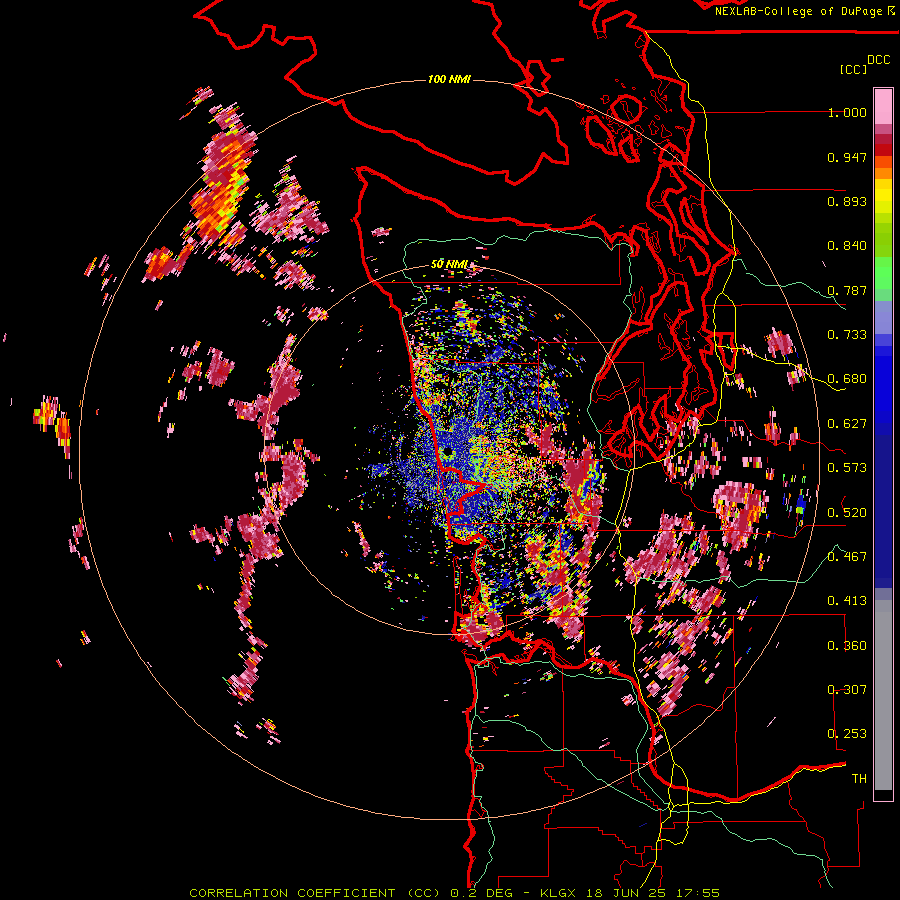This screenshot has height=900, width=900.
Task: Select the 0.573 scale value
Action: click(x=847, y=468)
